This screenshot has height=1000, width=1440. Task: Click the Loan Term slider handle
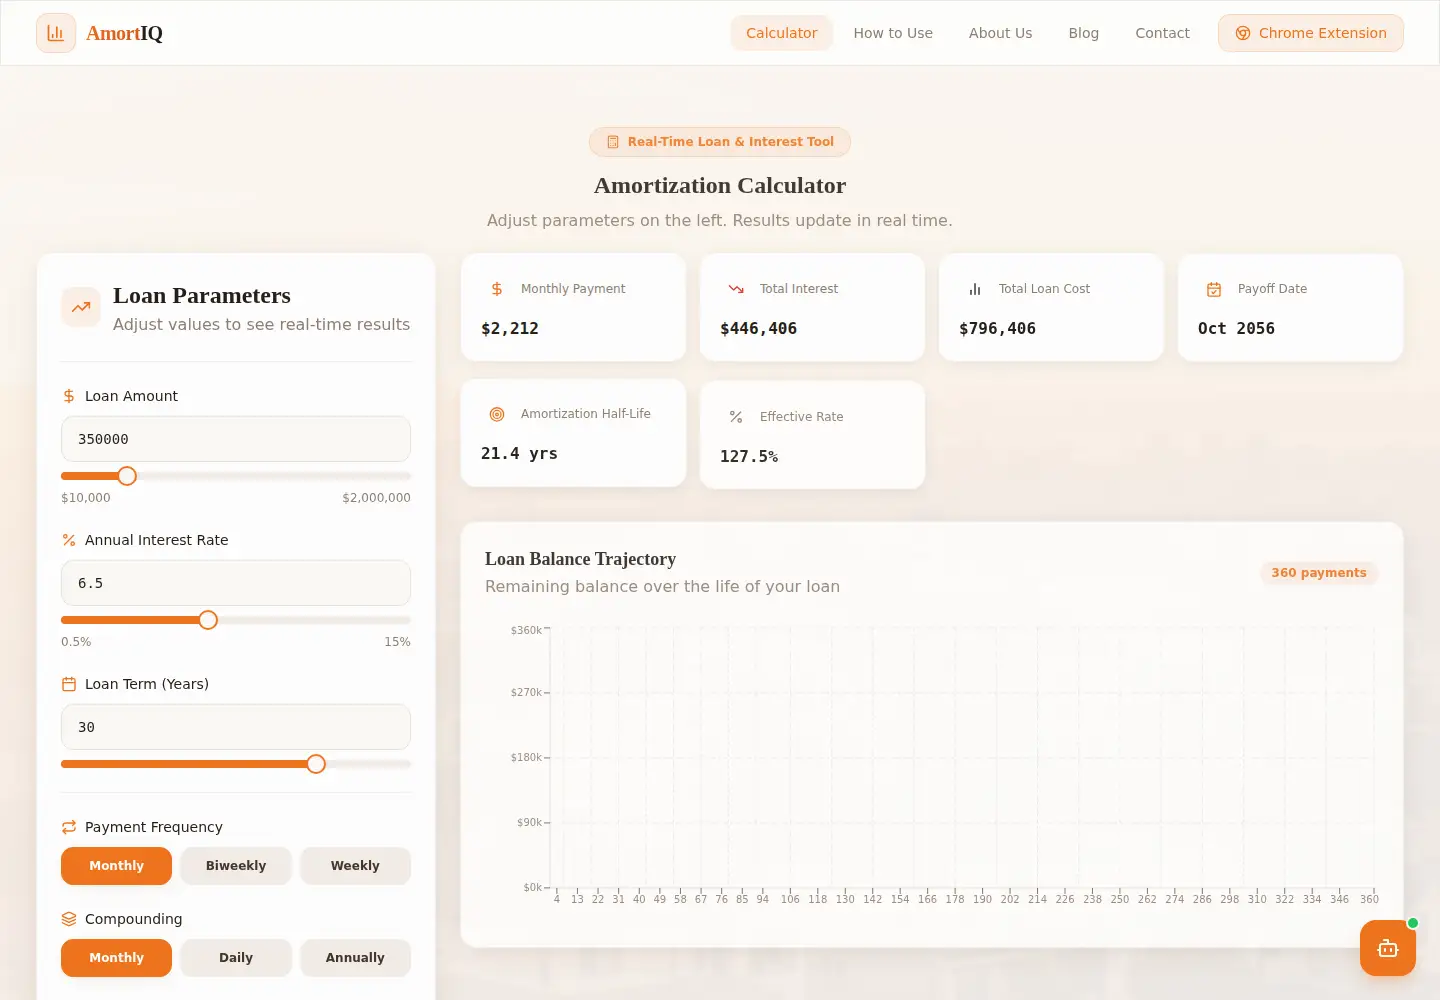coord(316,764)
